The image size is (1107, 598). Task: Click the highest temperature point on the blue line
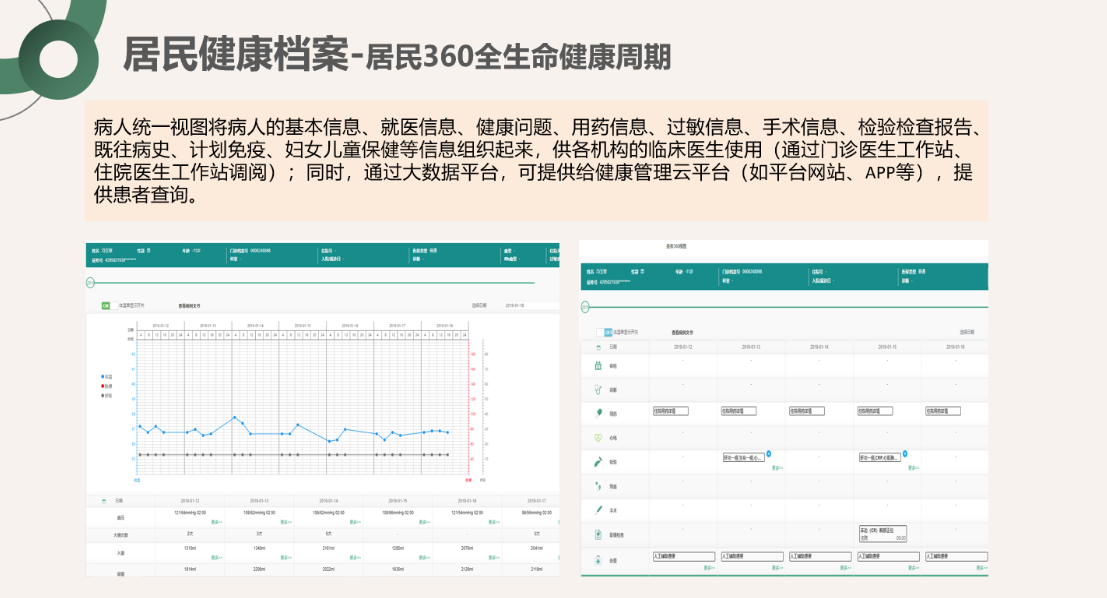point(234,417)
